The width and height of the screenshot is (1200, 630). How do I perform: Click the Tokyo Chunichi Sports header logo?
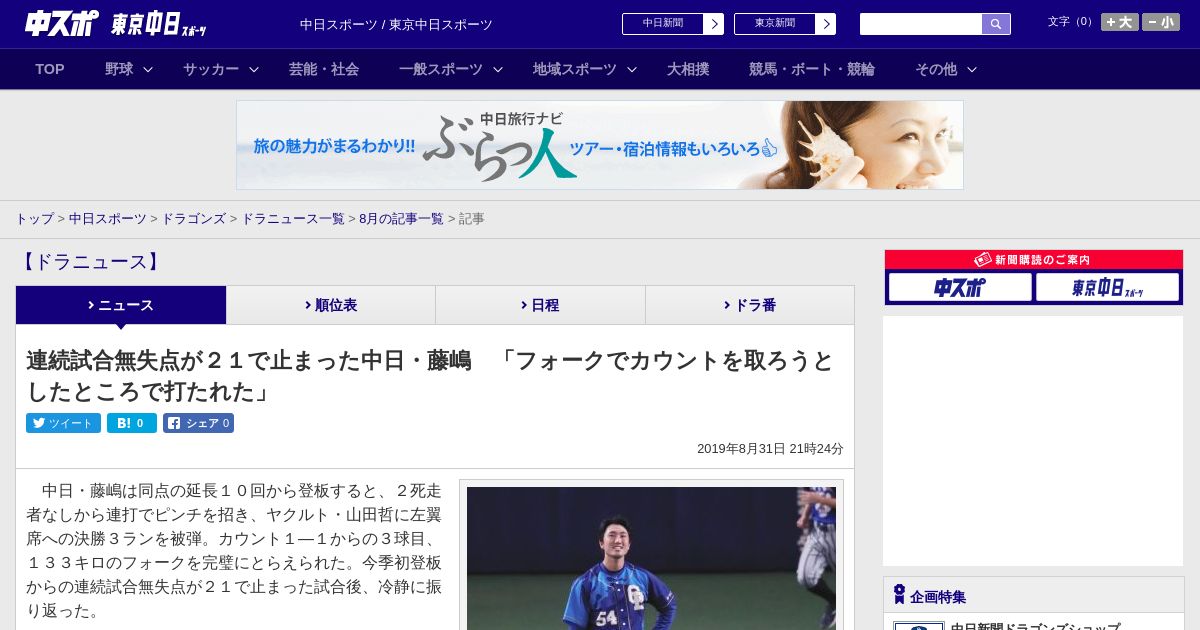click(x=158, y=24)
